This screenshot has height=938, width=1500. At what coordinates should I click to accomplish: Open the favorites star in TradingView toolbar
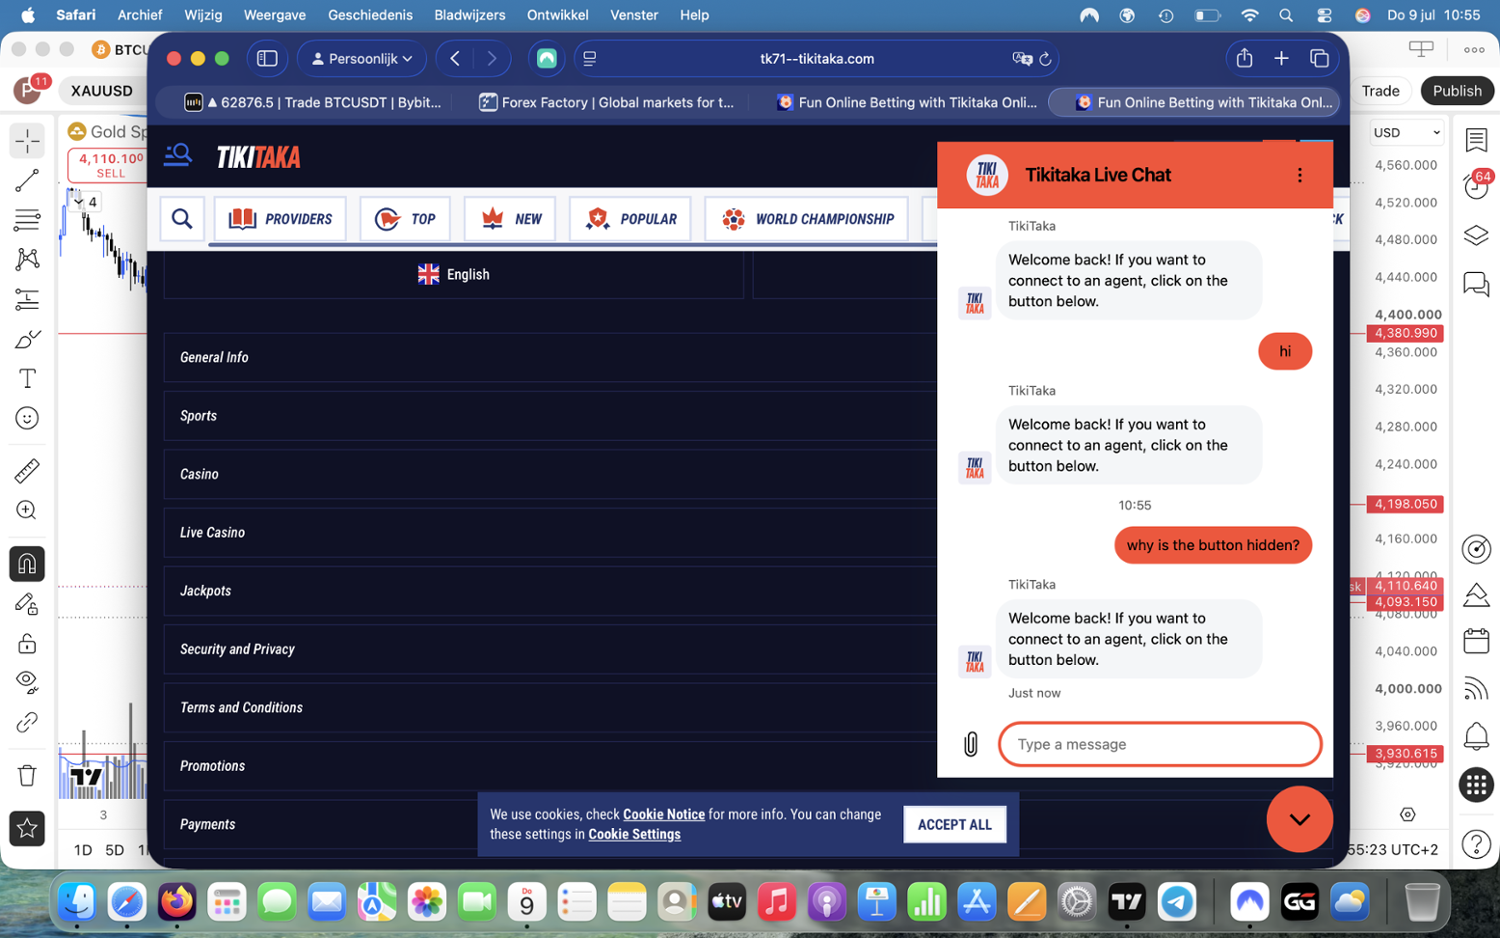(27, 828)
